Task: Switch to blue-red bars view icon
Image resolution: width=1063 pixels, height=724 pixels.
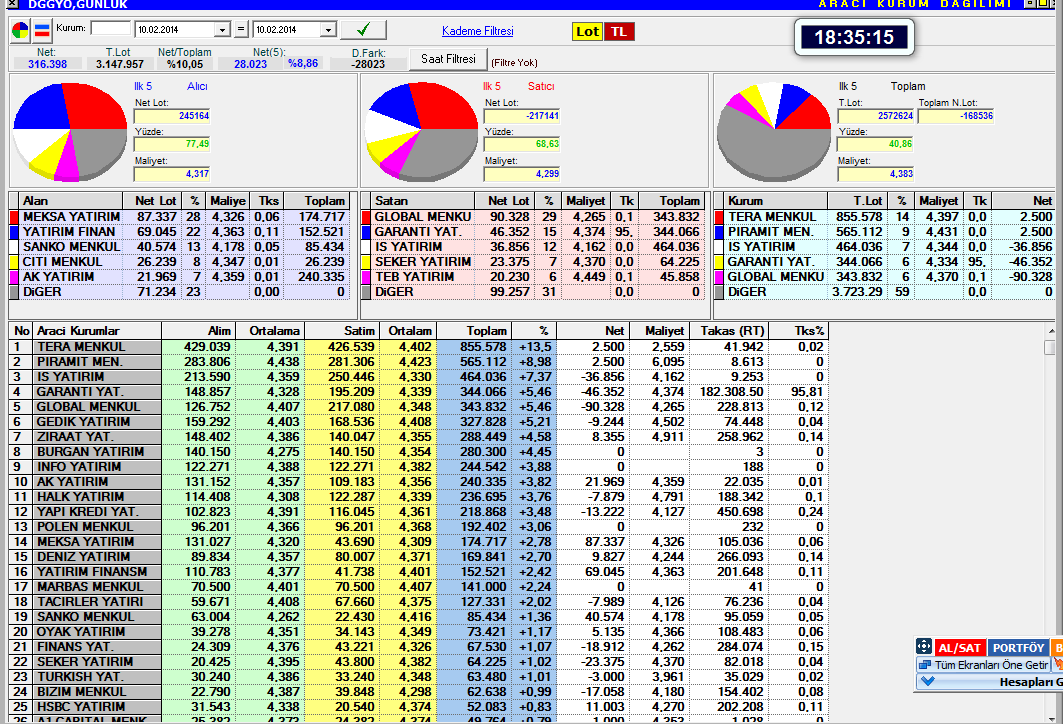Action: (42, 31)
